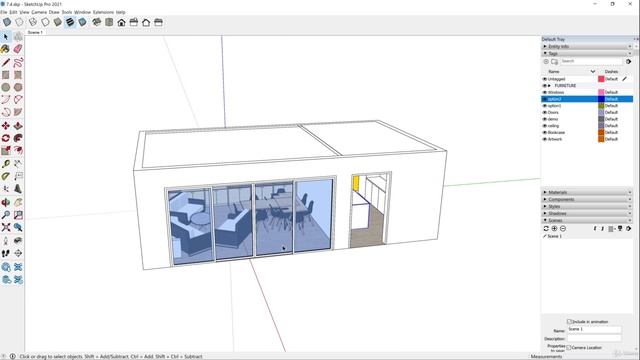This screenshot has height=360, width=640.
Task: Hide the Doors tag
Action: (544, 112)
